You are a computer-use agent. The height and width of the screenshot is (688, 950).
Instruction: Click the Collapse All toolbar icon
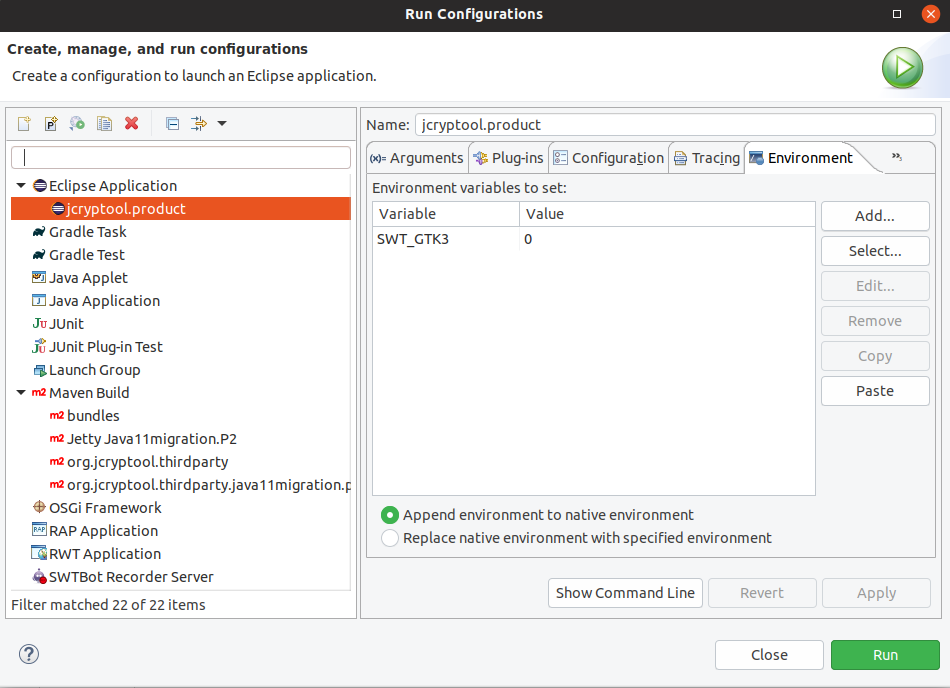pyautogui.click(x=172, y=124)
